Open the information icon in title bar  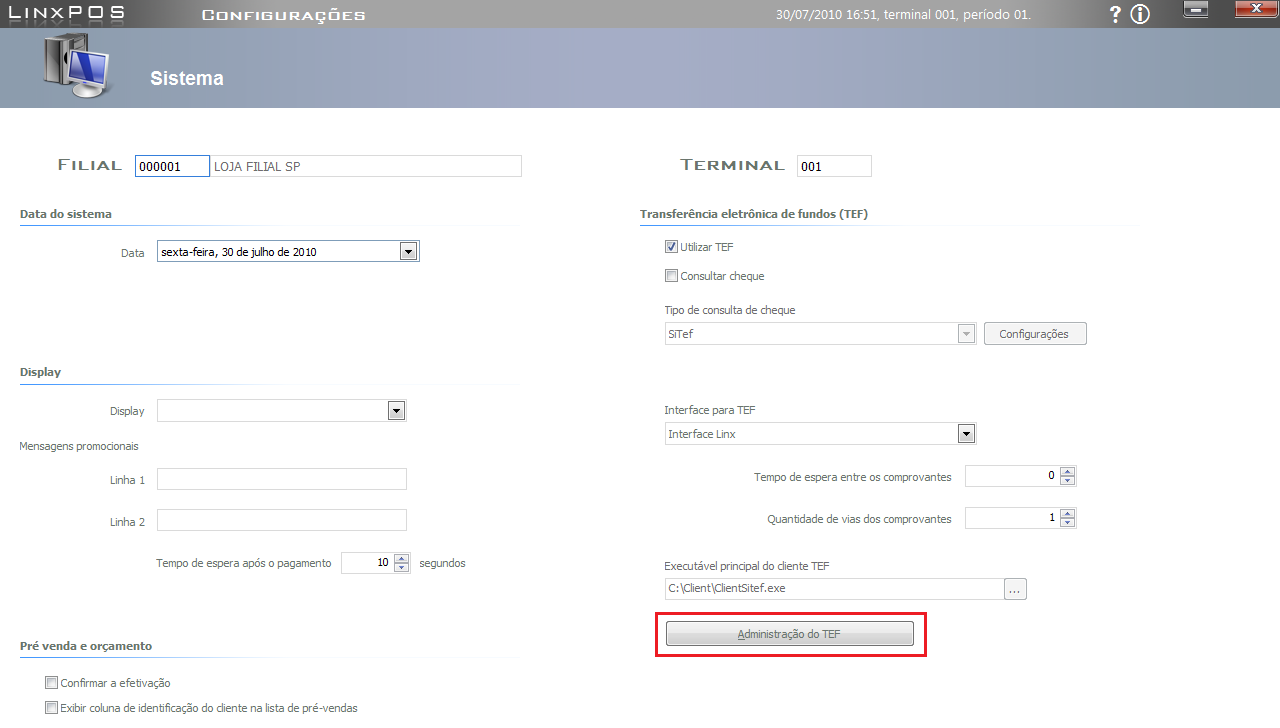click(x=1140, y=14)
